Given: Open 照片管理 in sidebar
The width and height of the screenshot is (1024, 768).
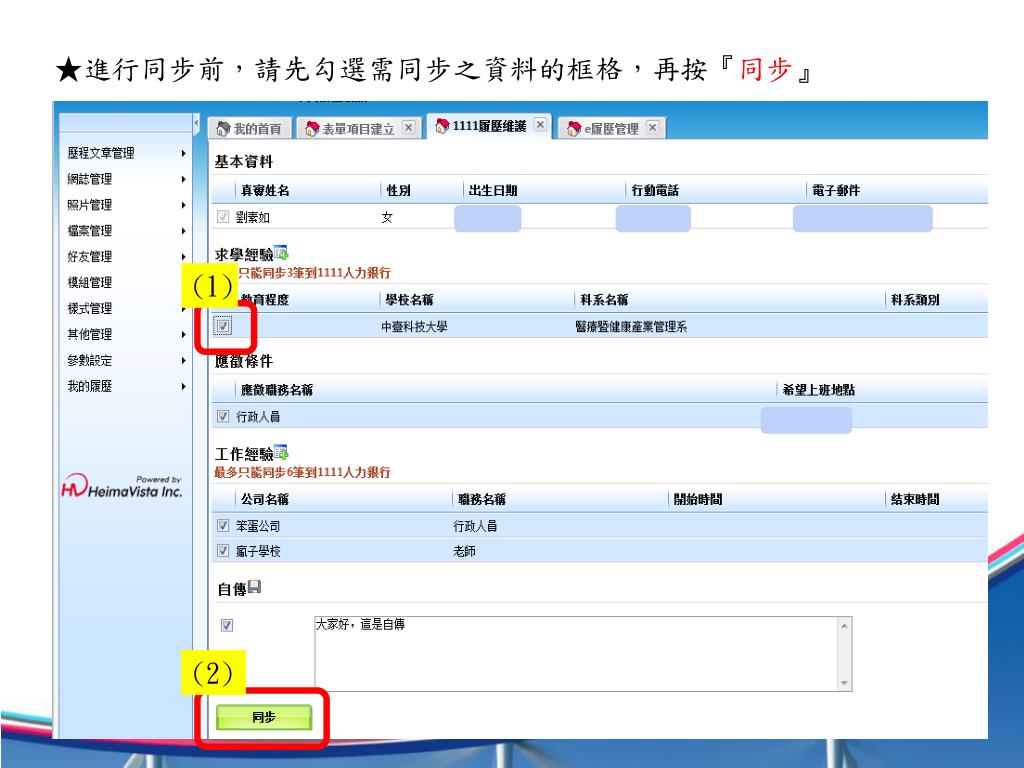Looking at the screenshot, I should point(89,205).
